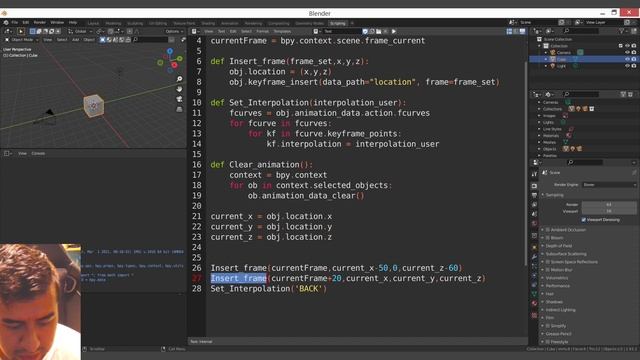
Task: Hide the Light object in the outliner
Action: point(627,66)
